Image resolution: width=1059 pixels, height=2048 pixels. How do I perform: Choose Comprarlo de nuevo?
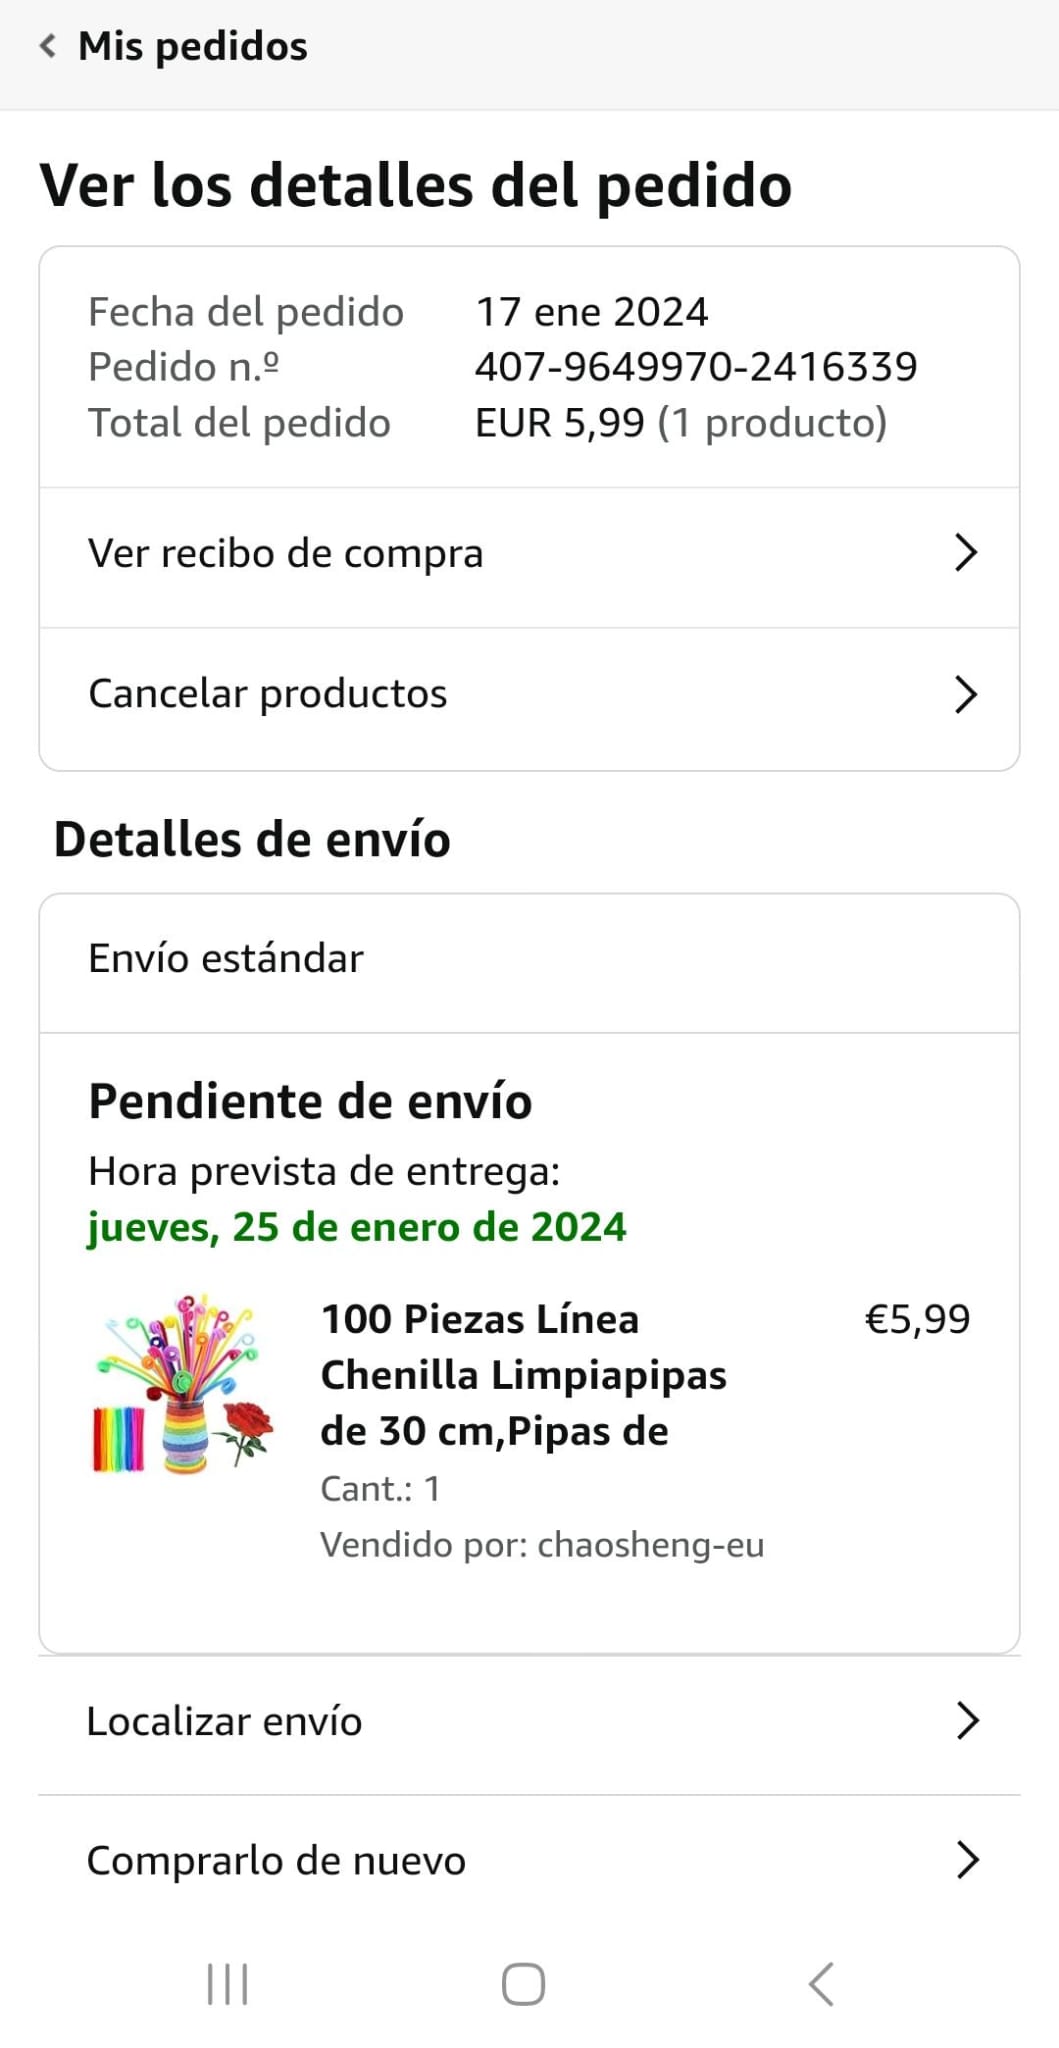[276, 1861]
